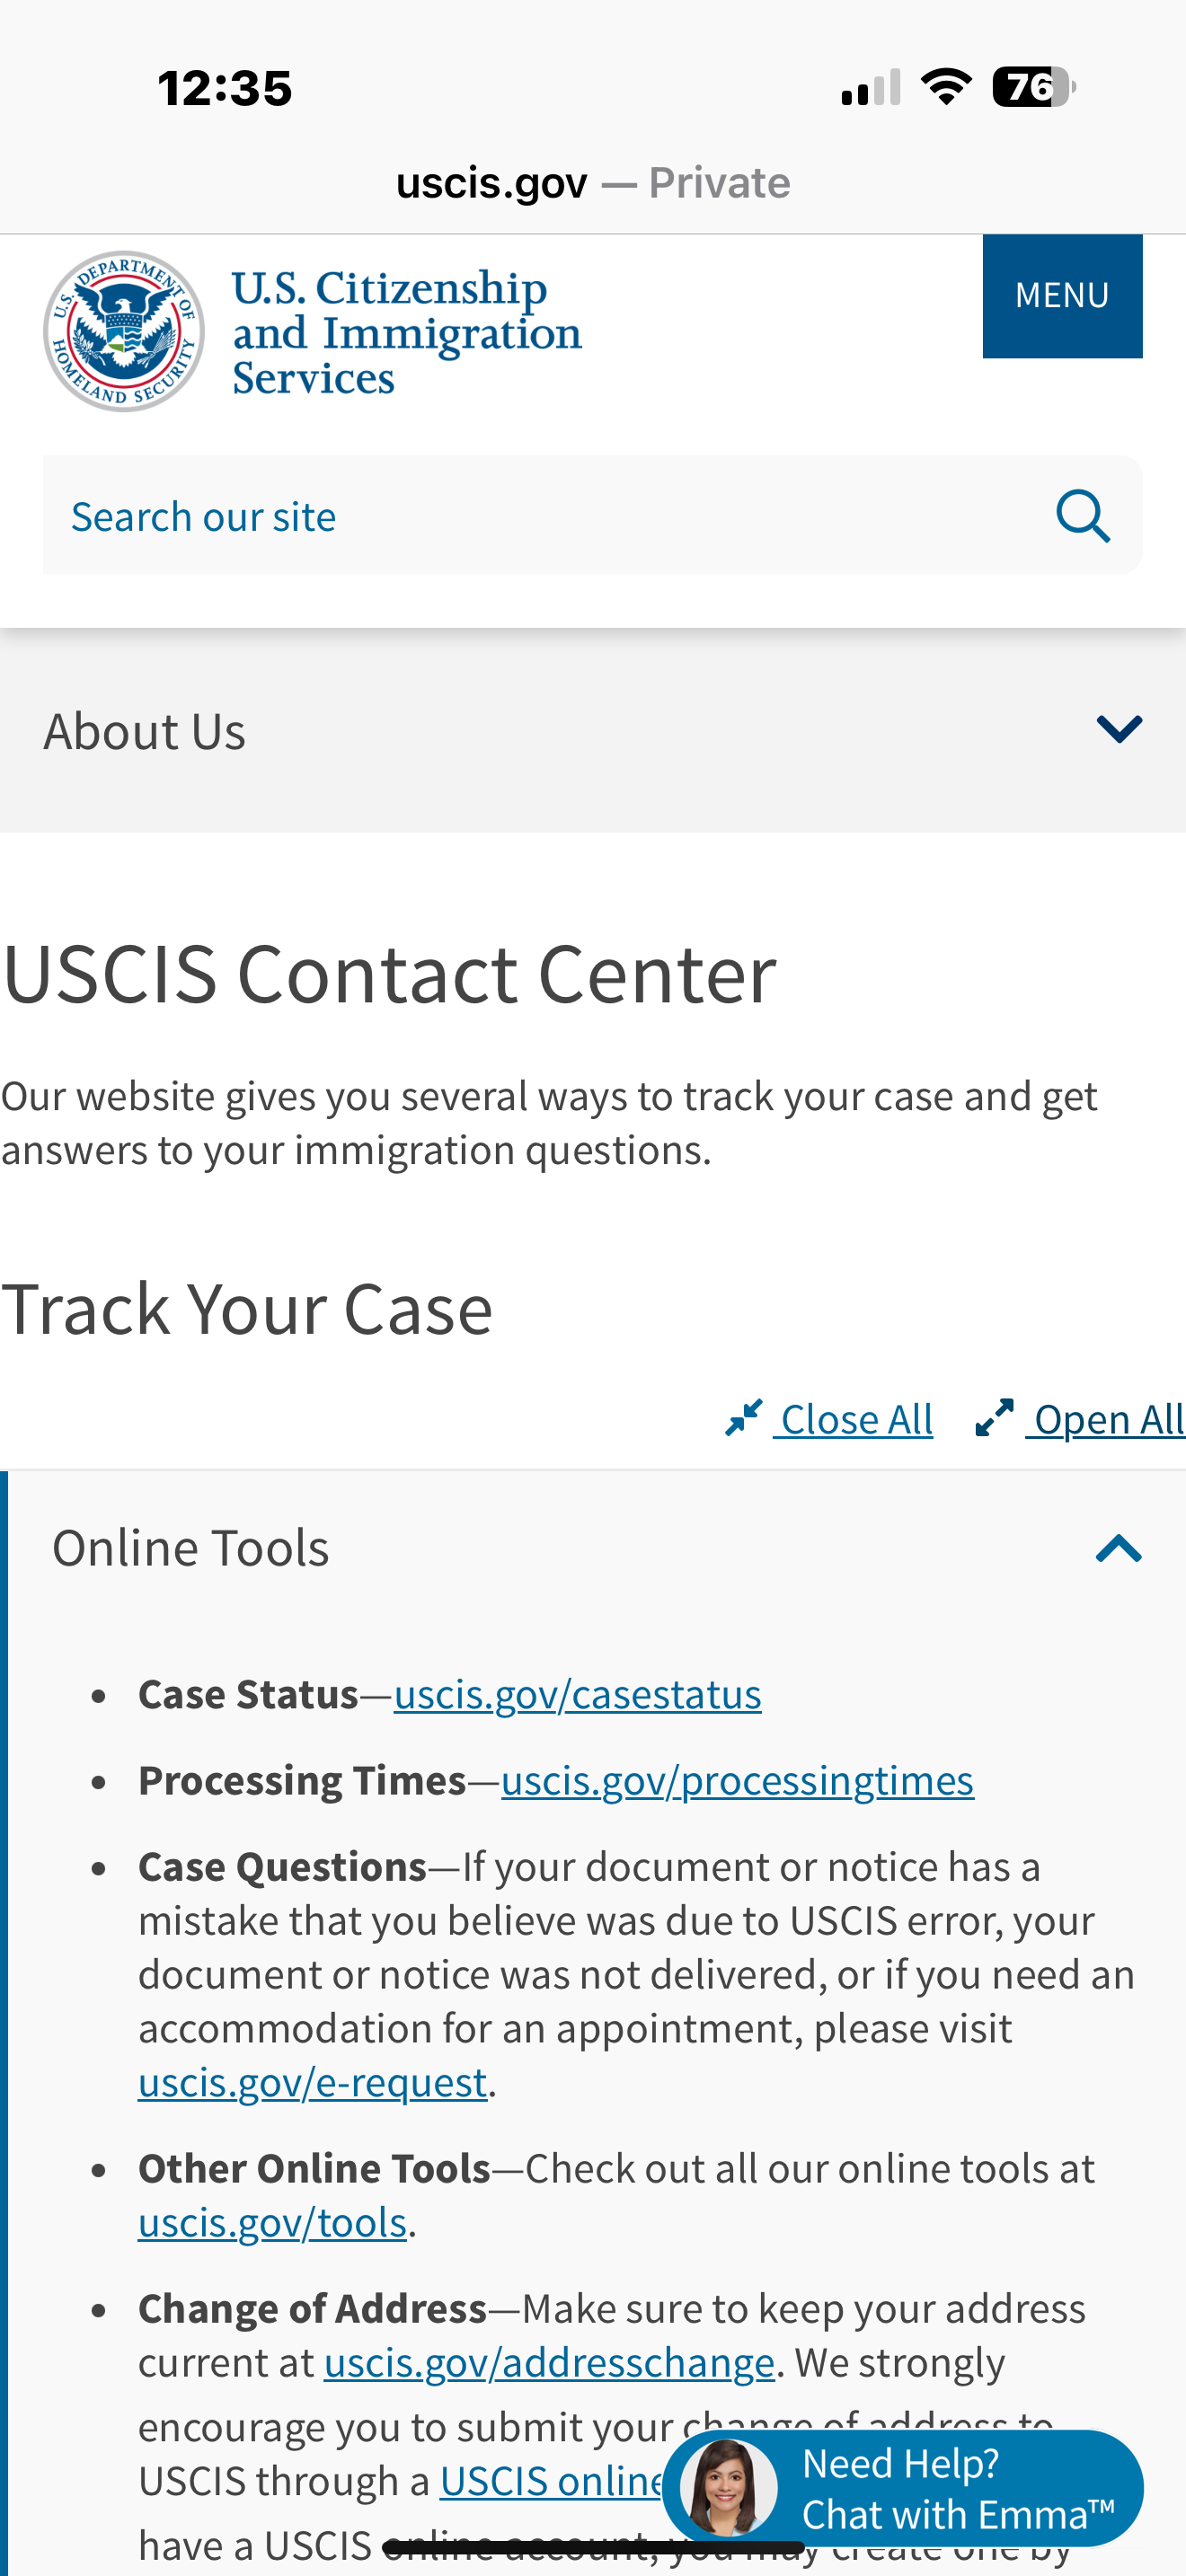The image size is (1186, 2576).
Task: Collapse the Online Tools section chevron
Action: pyautogui.click(x=1119, y=1549)
